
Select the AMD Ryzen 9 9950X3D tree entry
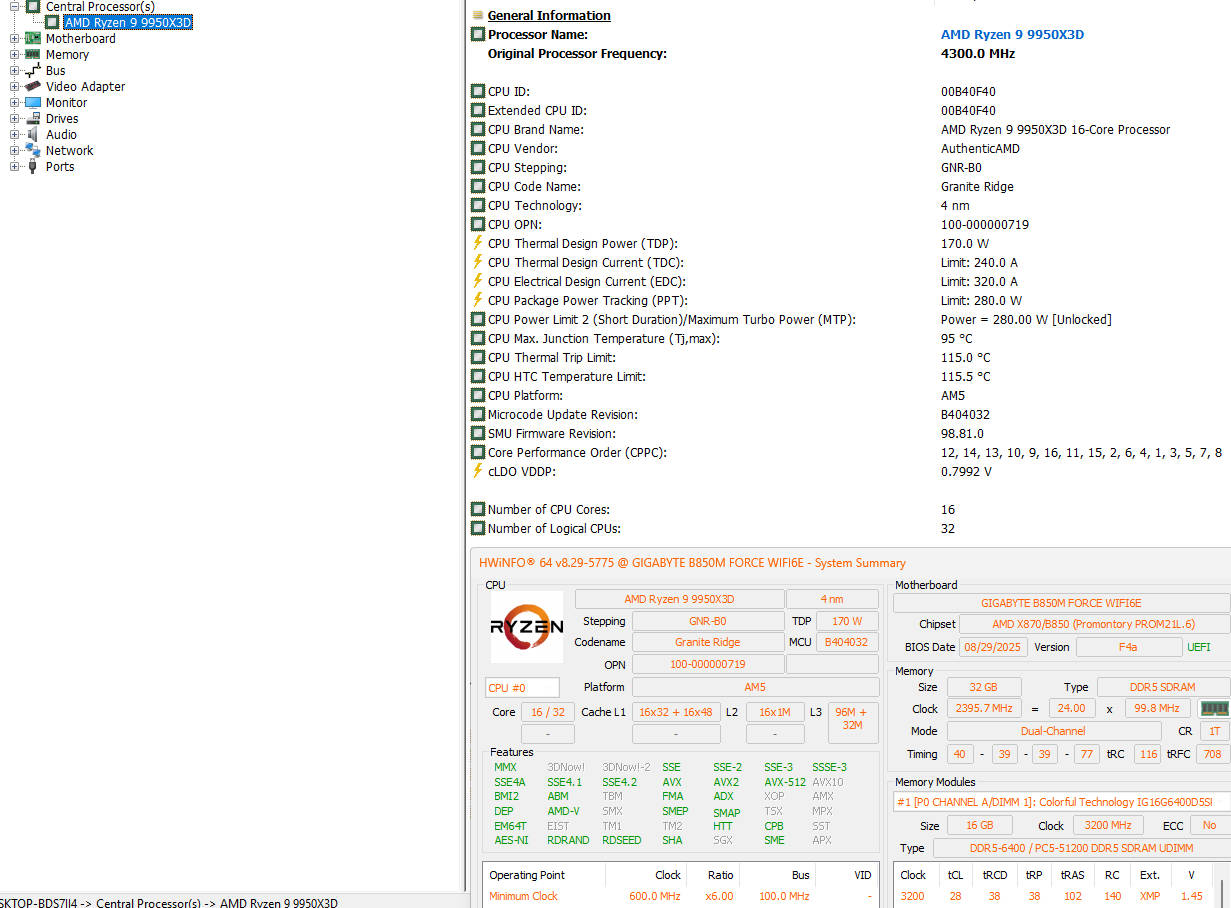click(x=128, y=22)
